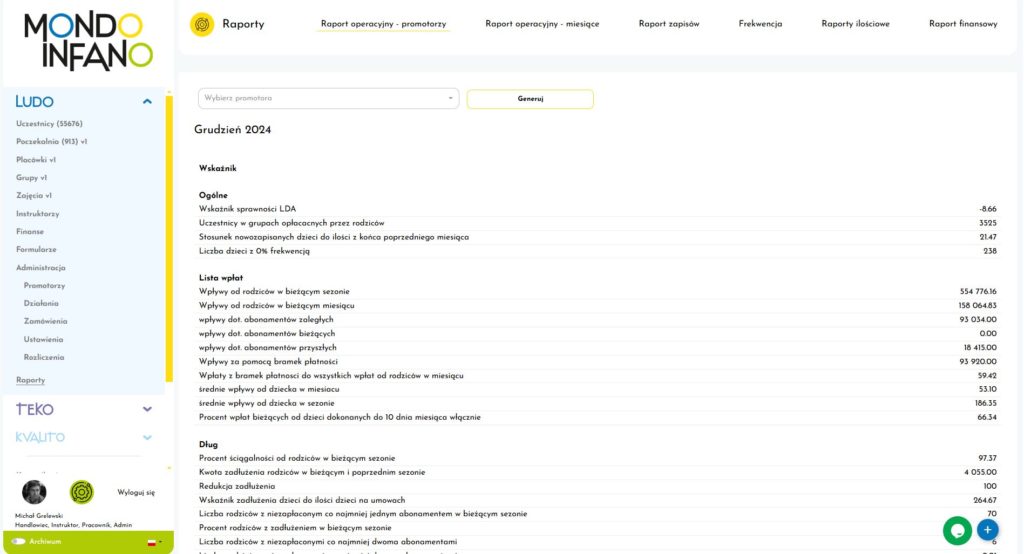Image resolution: width=1024 pixels, height=554 pixels.
Task: Open Uczestnicy (55676) in sidebar
Action: click(x=50, y=123)
